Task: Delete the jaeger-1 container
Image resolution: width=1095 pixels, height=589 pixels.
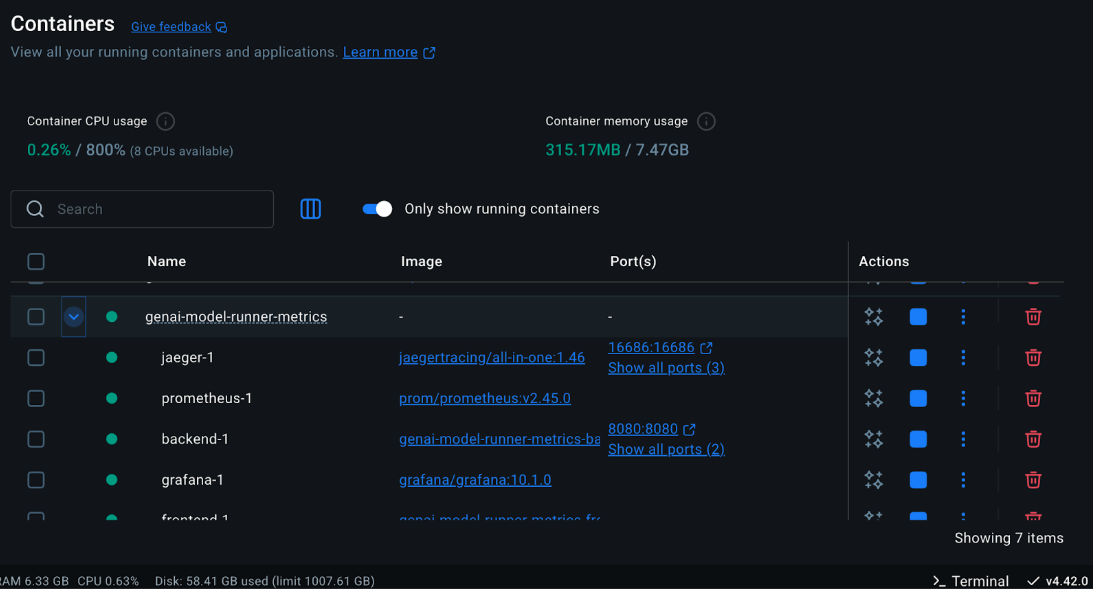Action: point(1033,358)
